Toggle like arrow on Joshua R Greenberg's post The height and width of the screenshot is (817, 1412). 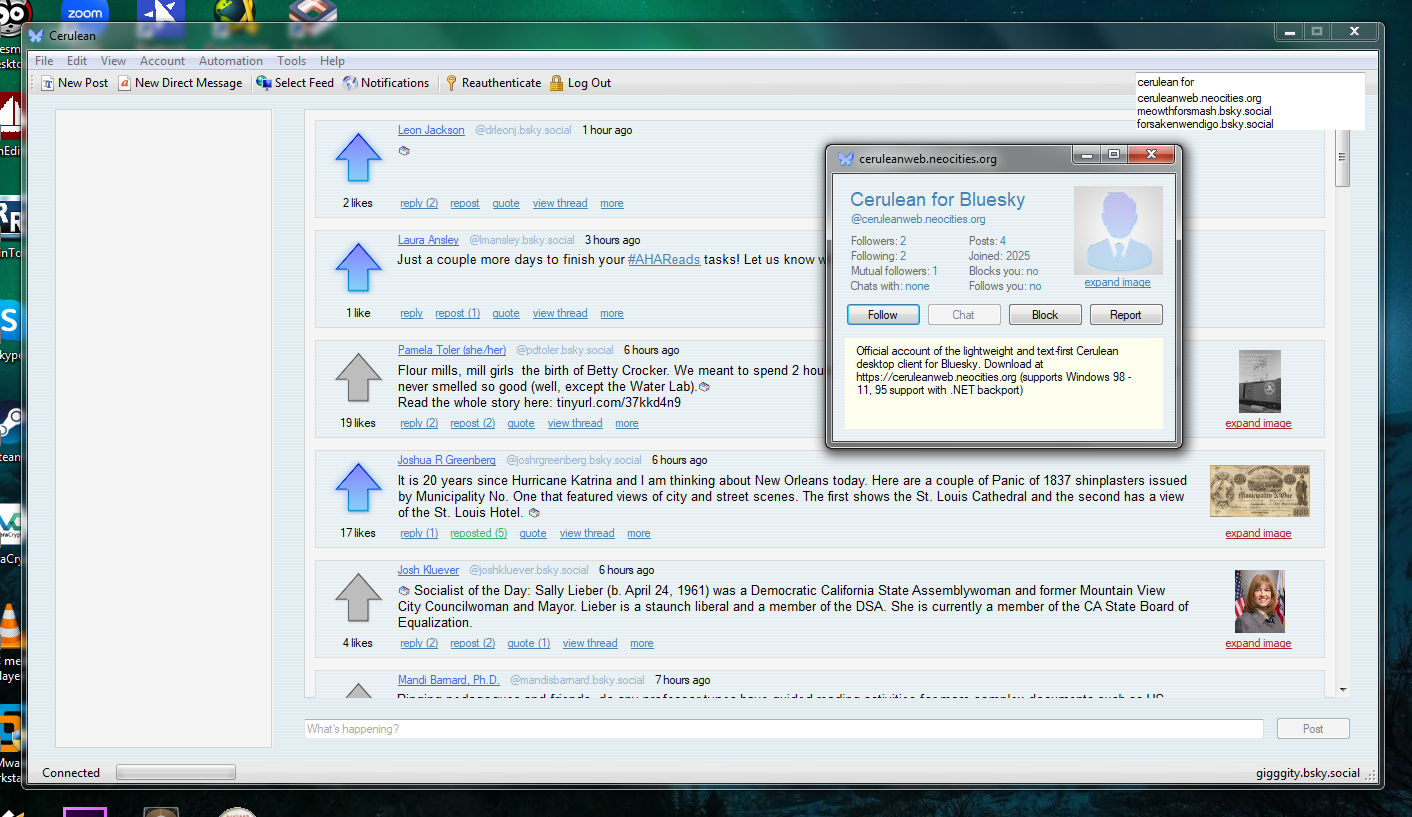click(358, 488)
